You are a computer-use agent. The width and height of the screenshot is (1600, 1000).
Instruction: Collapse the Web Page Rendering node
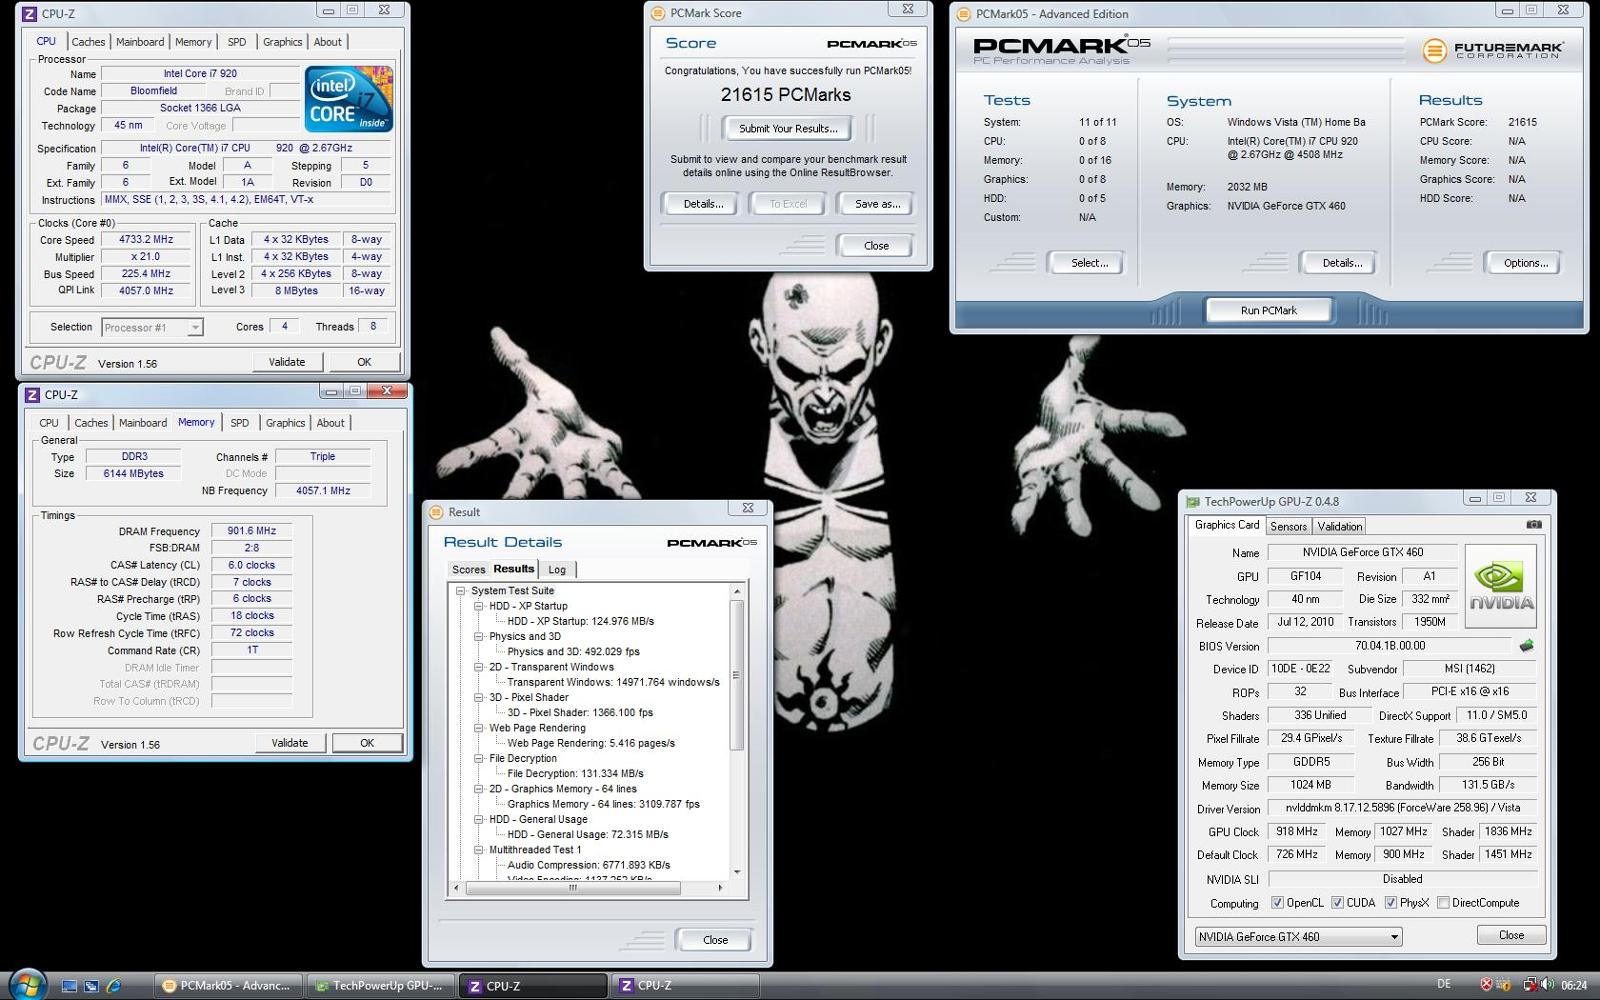pos(479,728)
